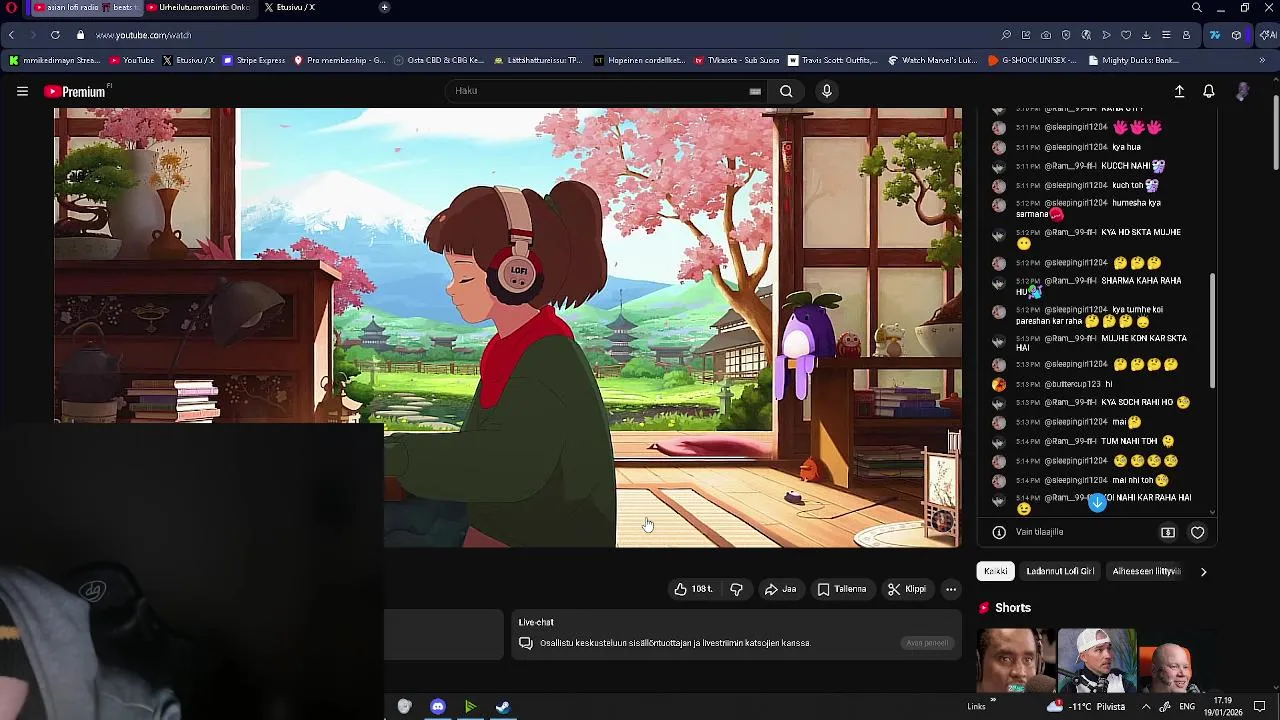Viewport: 1280px width, 720px height.
Task: Save the video with Tallenna
Action: click(x=842, y=589)
